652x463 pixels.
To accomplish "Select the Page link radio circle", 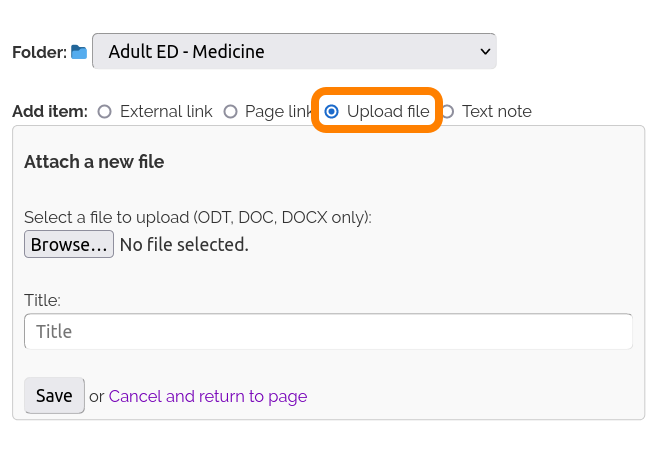I will tap(230, 112).
